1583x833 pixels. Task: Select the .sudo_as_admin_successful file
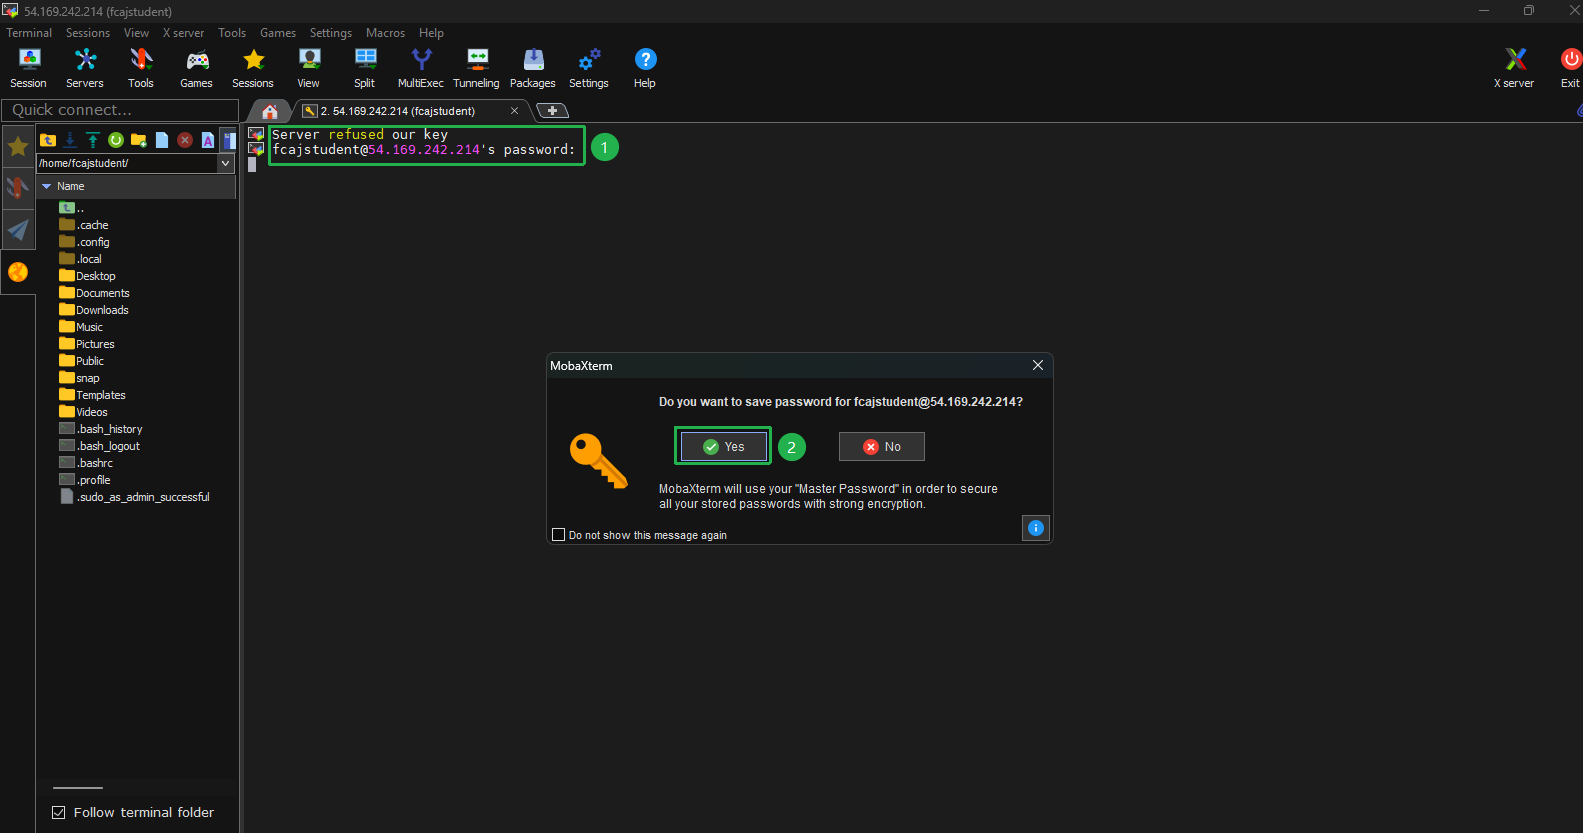click(135, 497)
